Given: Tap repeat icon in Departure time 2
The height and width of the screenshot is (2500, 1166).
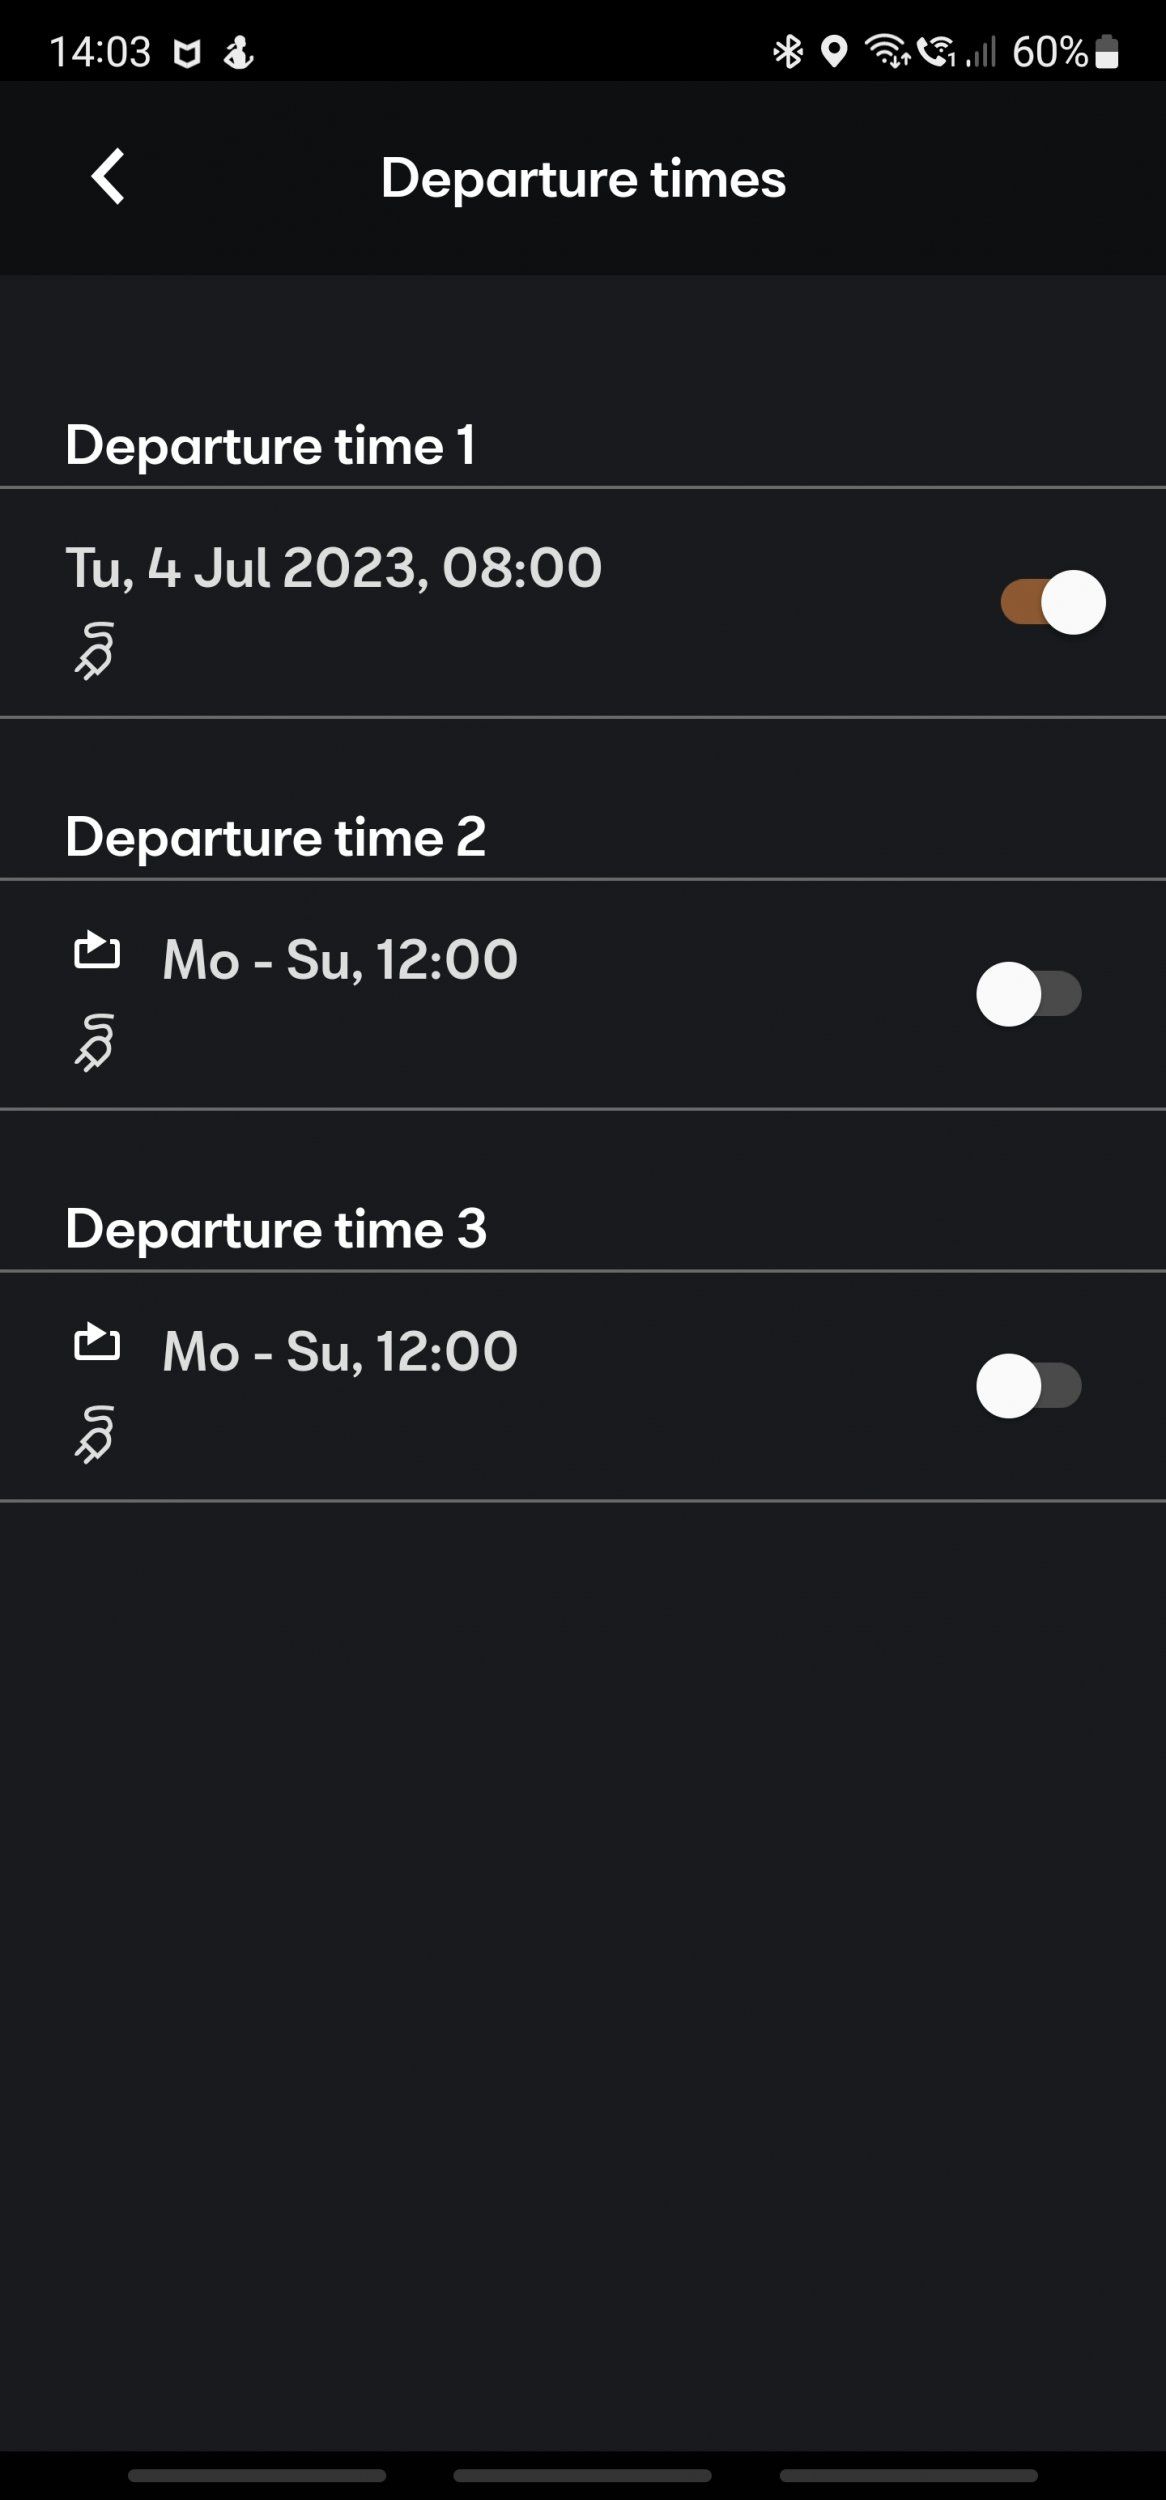Looking at the screenshot, I should pyautogui.click(x=97, y=951).
